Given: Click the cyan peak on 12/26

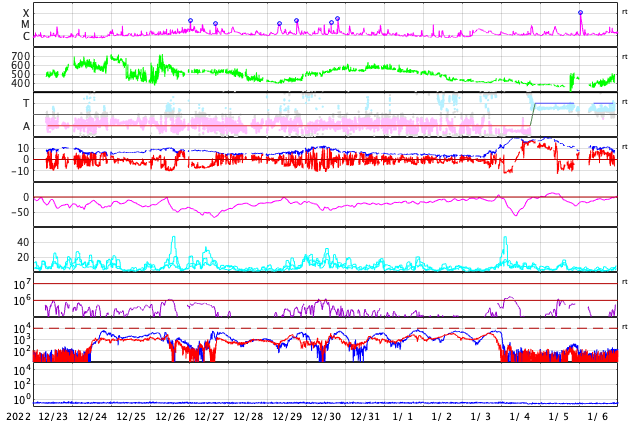Looking at the screenshot, I should tap(174, 238).
